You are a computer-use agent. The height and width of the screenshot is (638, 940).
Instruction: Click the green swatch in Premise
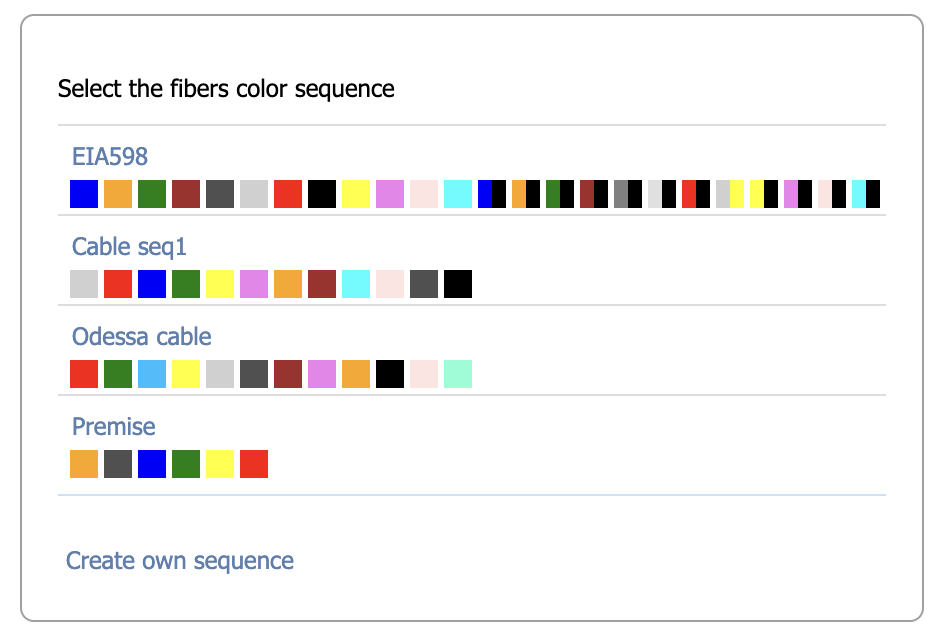186,464
